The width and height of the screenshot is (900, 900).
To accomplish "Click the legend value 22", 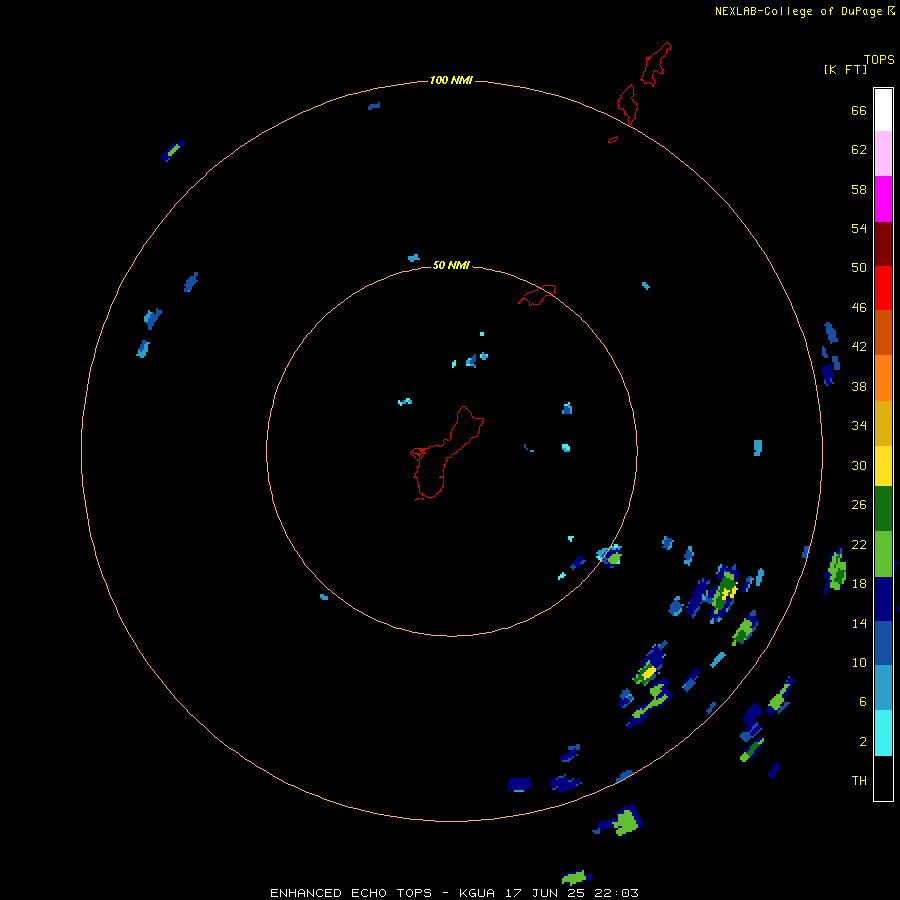I will coord(859,545).
